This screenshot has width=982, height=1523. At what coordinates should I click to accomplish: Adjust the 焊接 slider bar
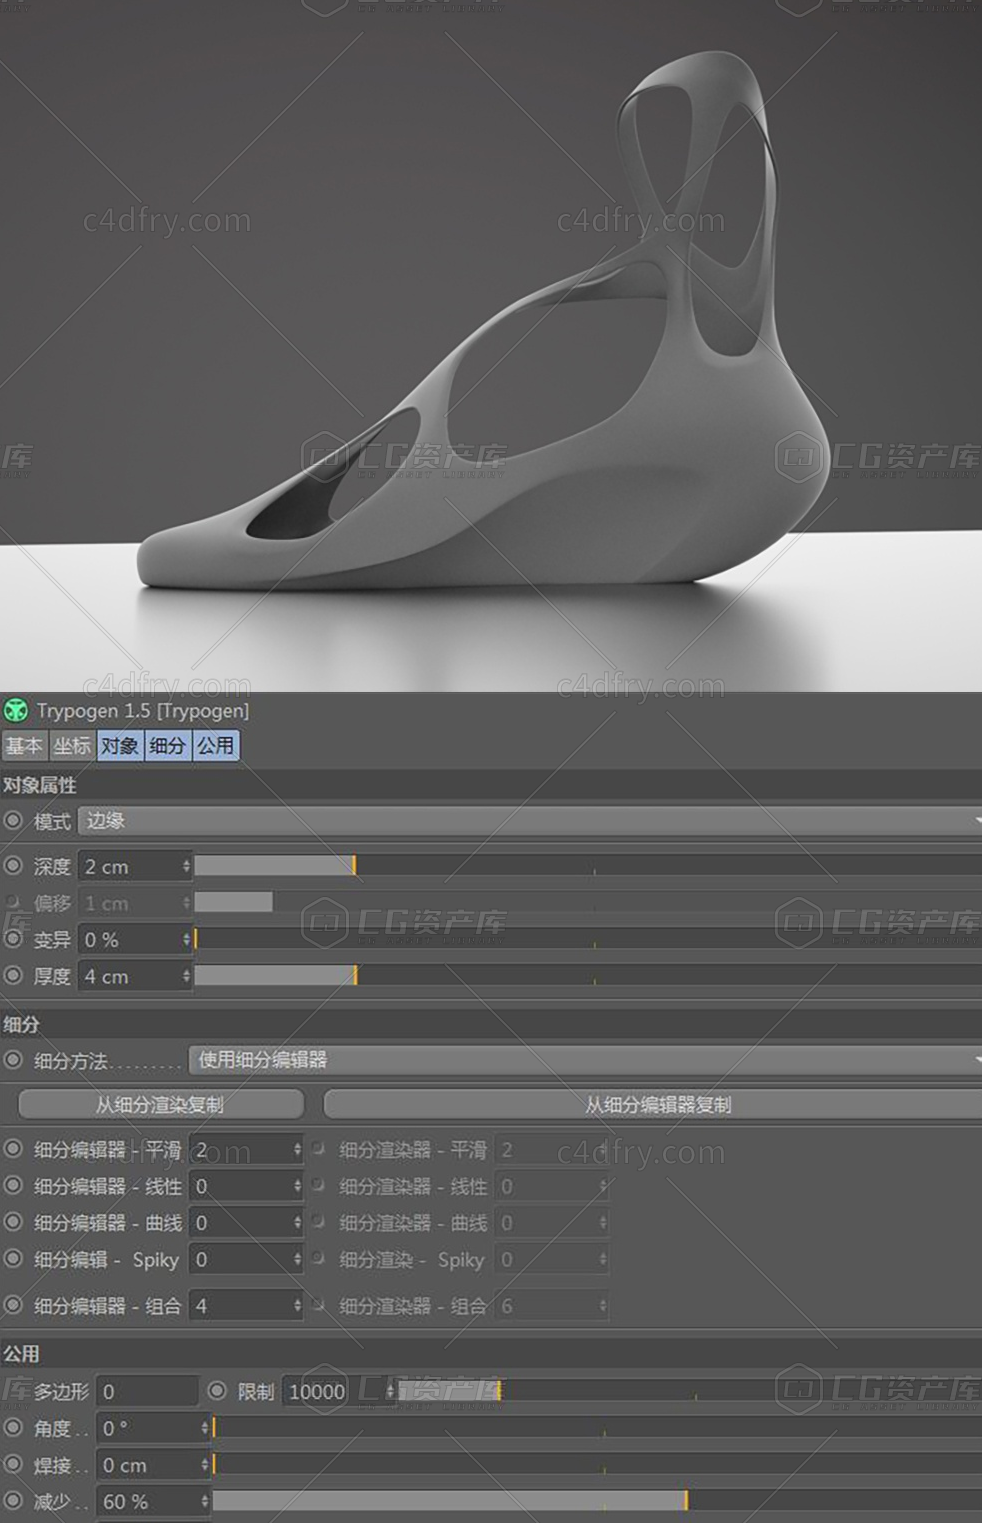point(597,1464)
